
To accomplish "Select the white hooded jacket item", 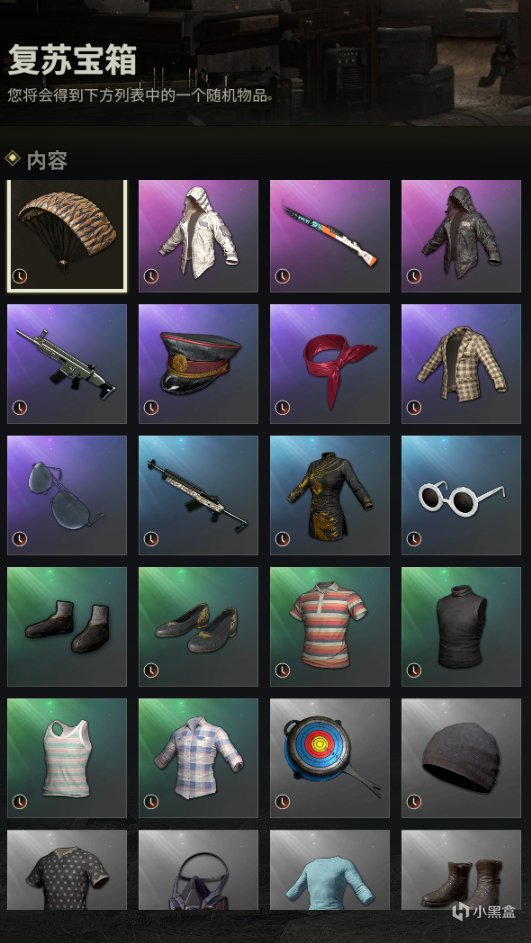I will 198,236.
